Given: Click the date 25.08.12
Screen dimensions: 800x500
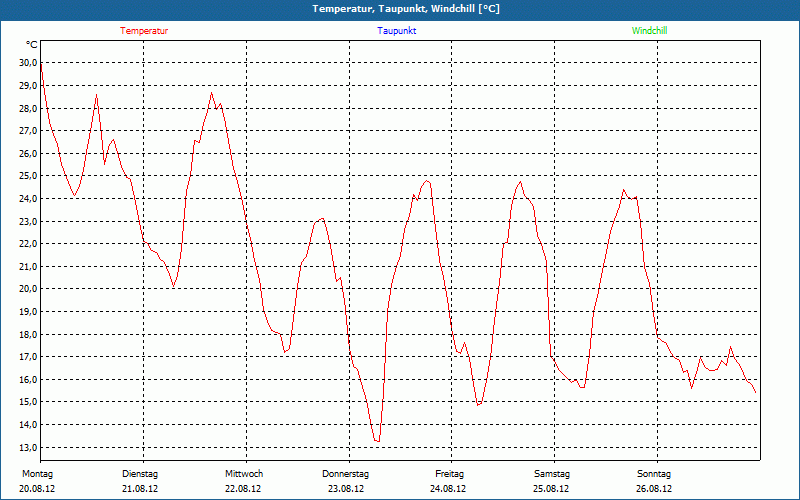Looking at the screenshot, I should click(x=551, y=489).
